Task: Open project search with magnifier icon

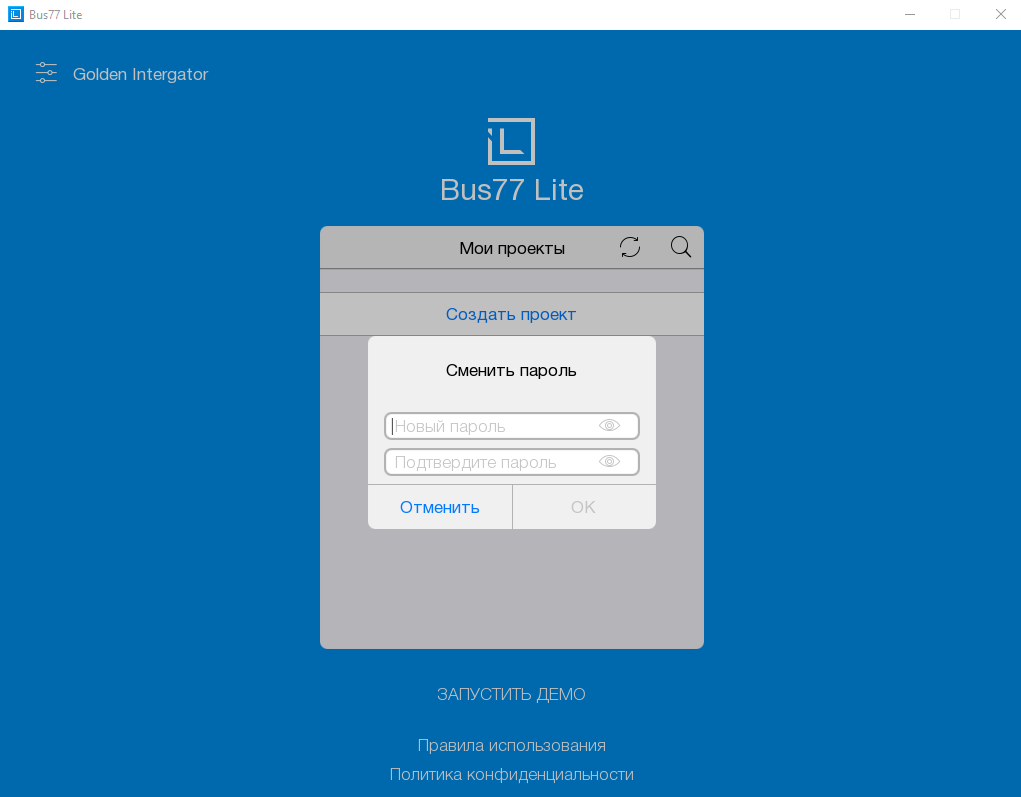Action: pyautogui.click(x=681, y=247)
